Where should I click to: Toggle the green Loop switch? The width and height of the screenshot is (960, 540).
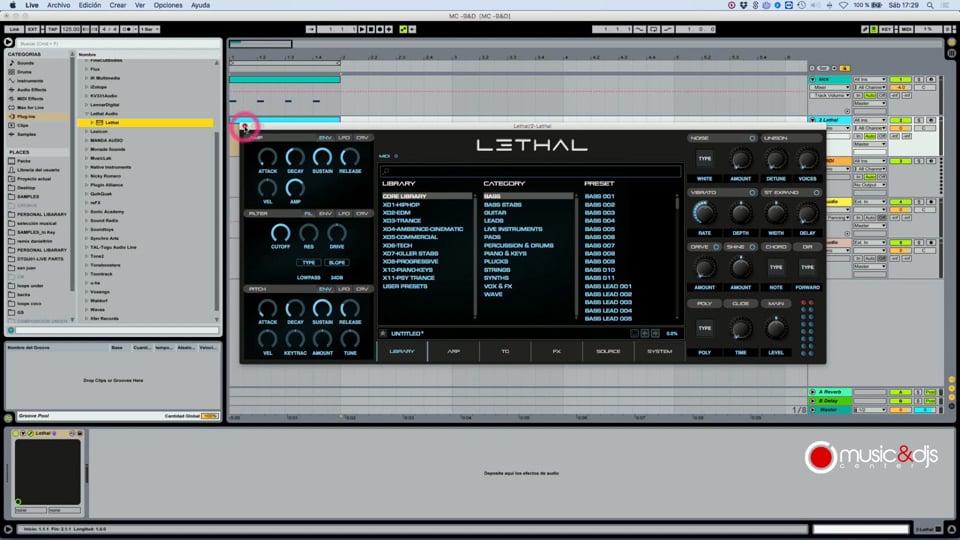tap(403, 29)
